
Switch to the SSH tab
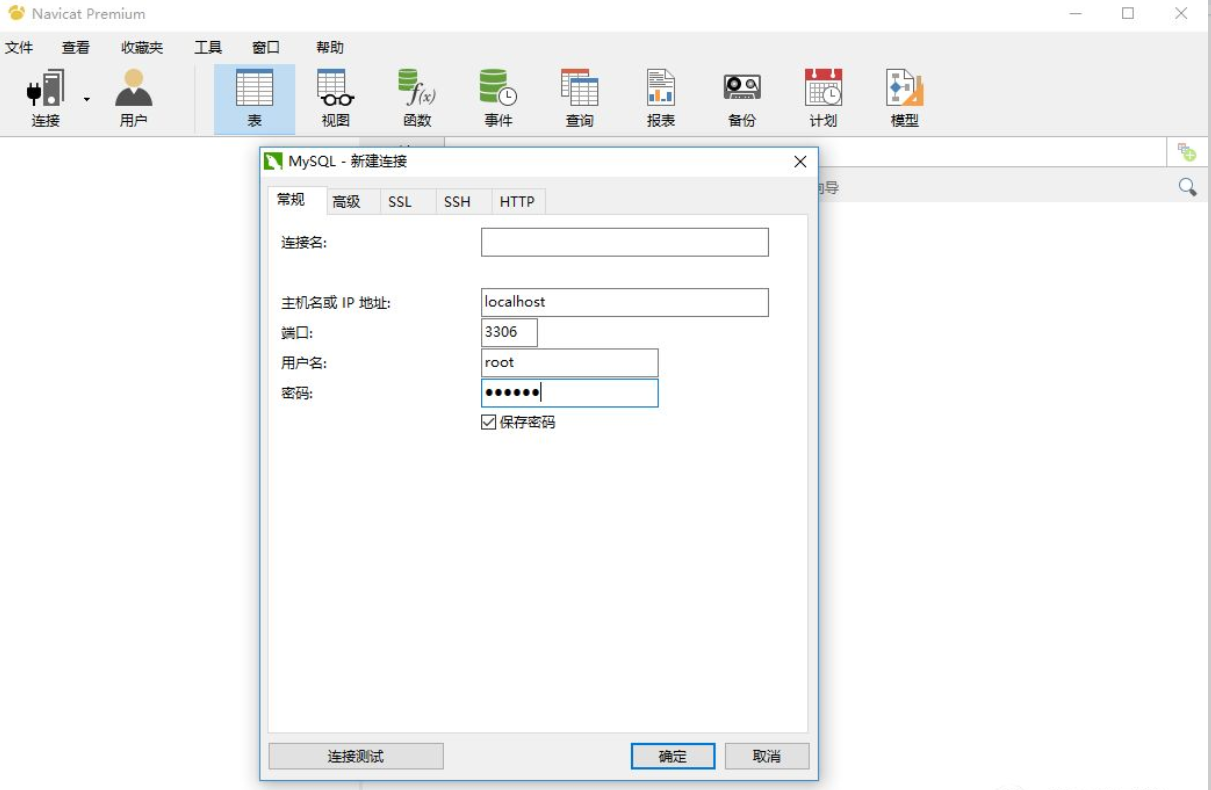tap(458, 201)
